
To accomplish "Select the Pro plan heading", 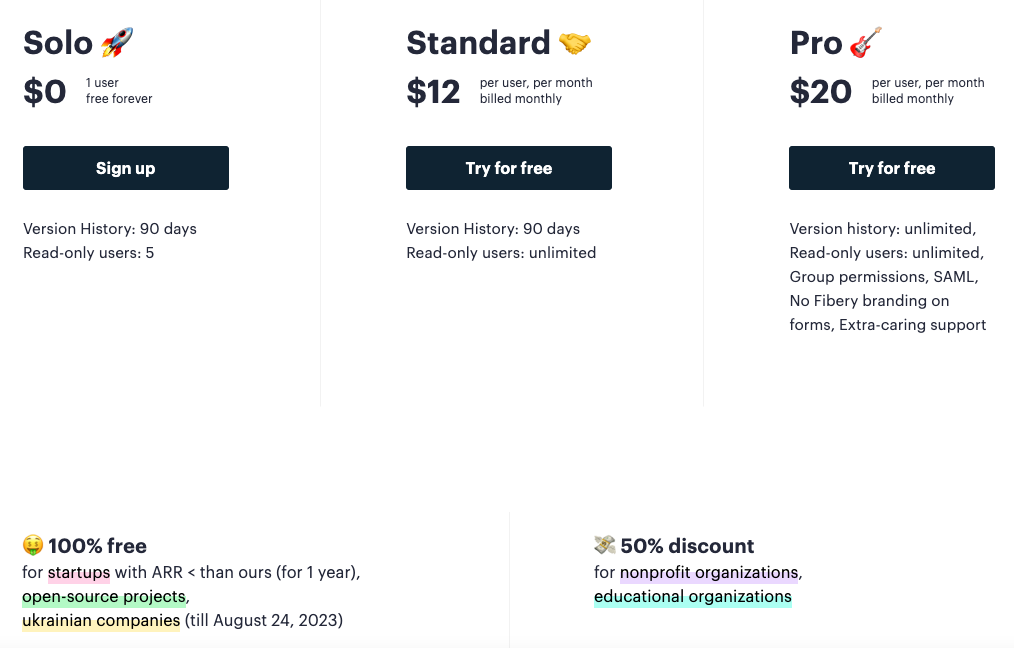I will (x=816, y=43).
